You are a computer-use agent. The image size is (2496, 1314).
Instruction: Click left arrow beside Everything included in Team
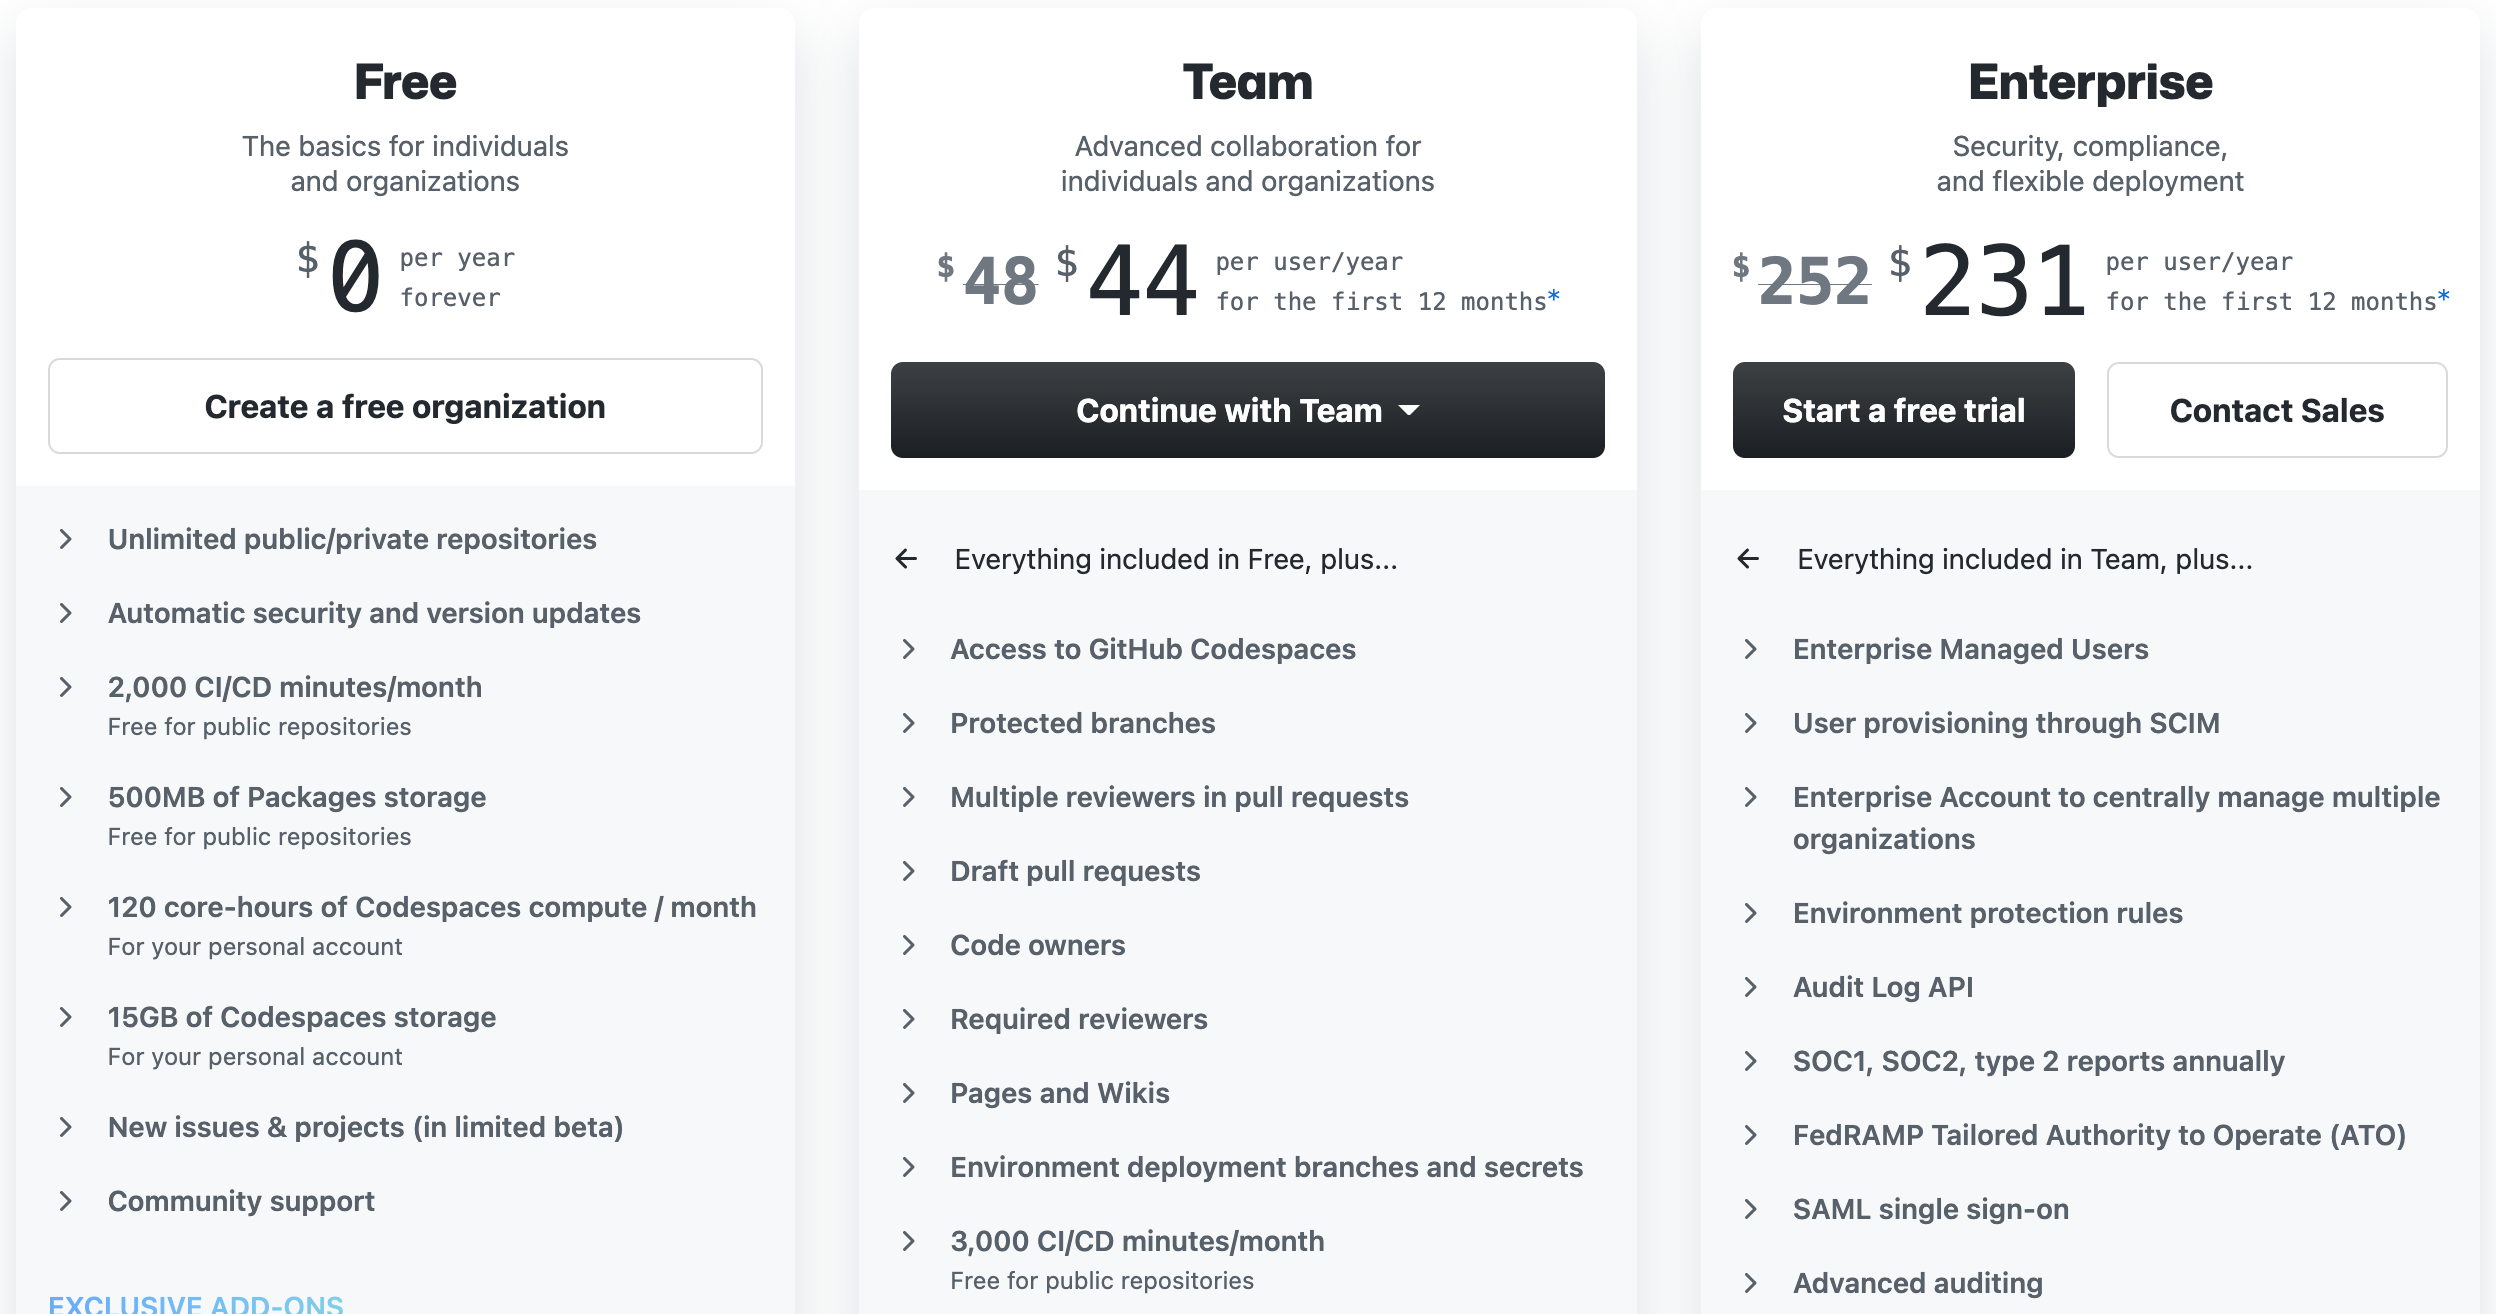coord(1748,559)
